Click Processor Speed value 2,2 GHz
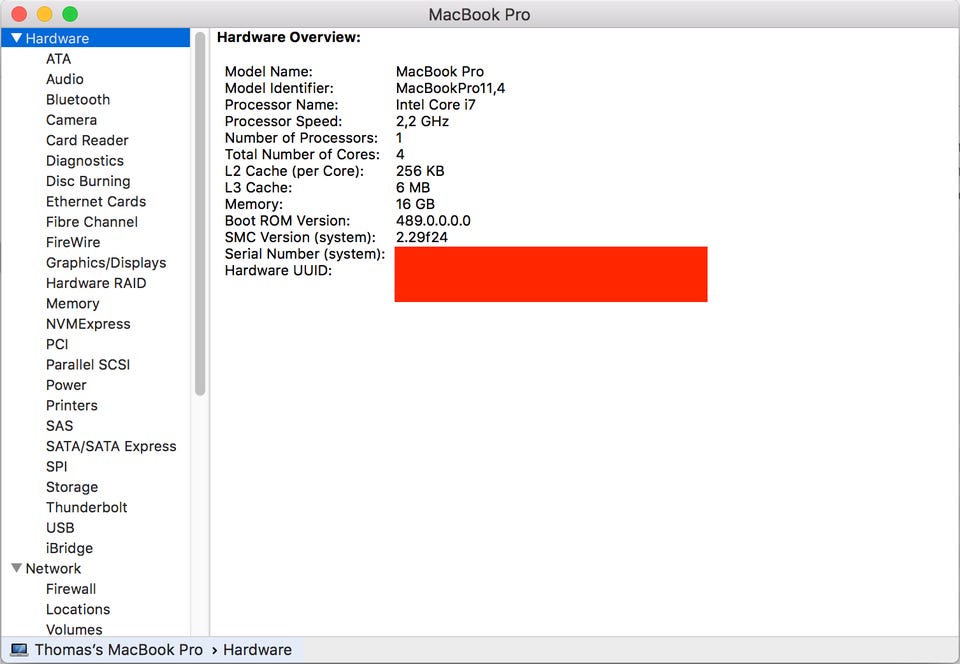This screenshot has height=664, width=960. point(422,121)
